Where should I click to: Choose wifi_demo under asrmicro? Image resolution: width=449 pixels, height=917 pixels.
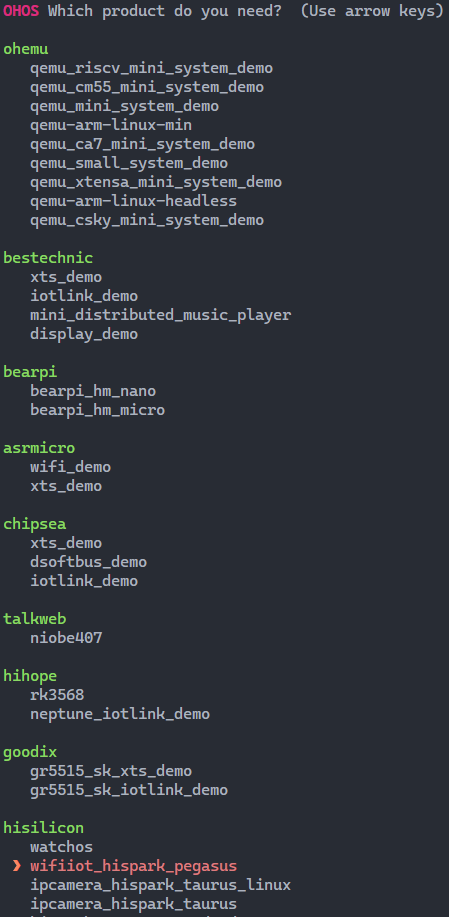[71, 467]
